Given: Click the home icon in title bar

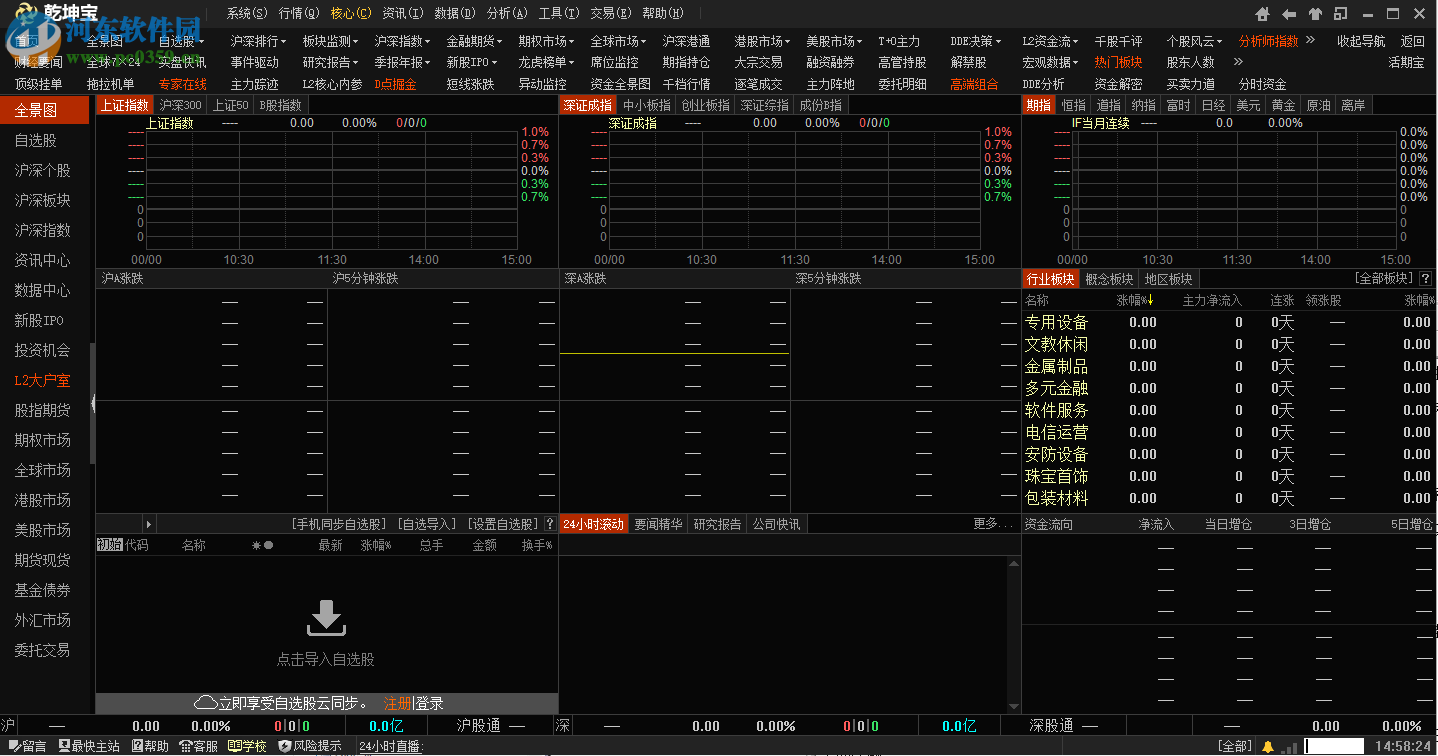Looking at the screenshot, I should pos(1261,13).
